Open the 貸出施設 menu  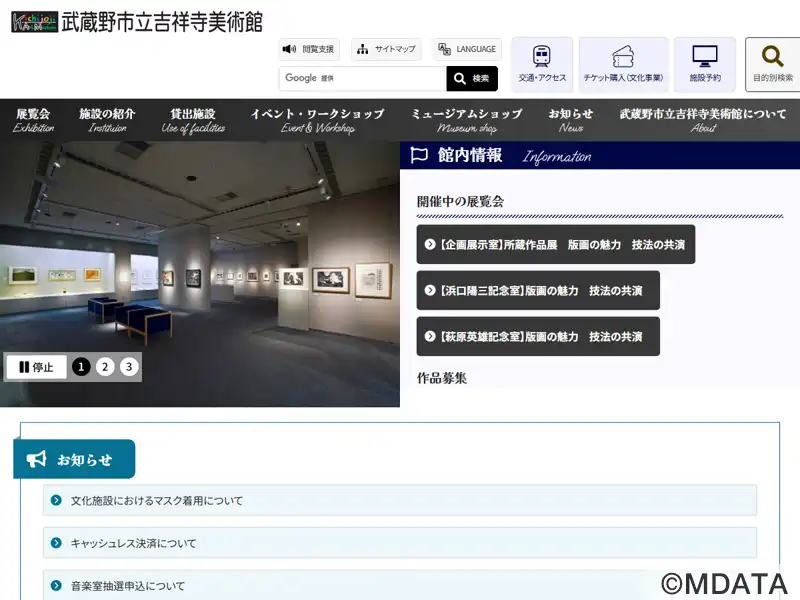pyautogui.click(x=193, y=120)
